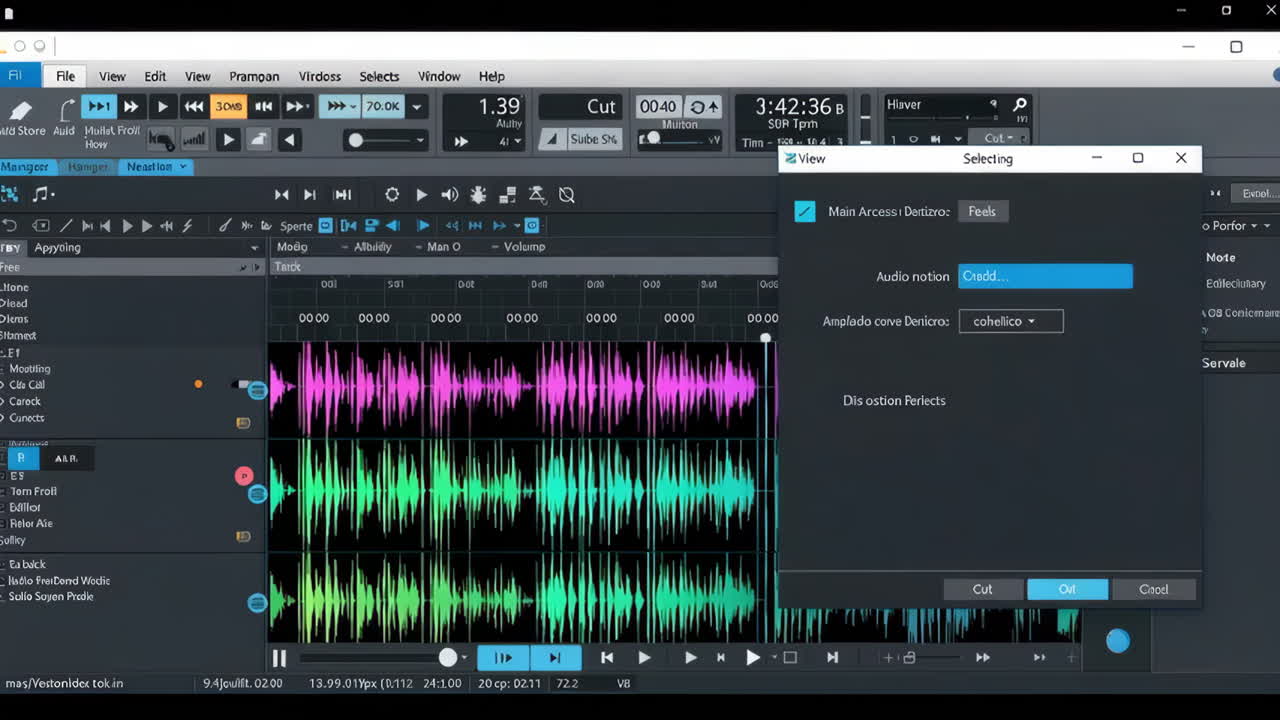The width and height of the screenshot is (1280, 720).
Task: Open the Neastion dropdown near the tab bar
Action: (x=155, y=166)
